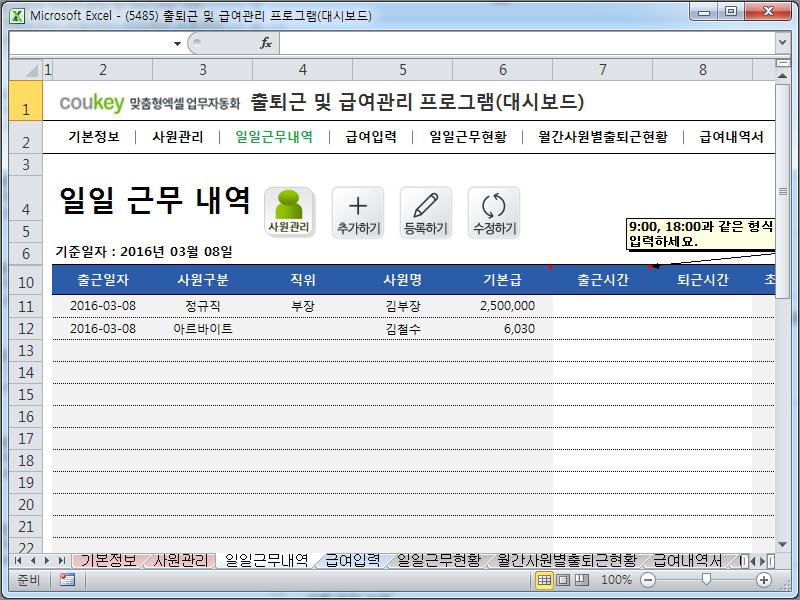800x600 pixels.
Task: Select row 11 header
Action: tap(26, 306)
